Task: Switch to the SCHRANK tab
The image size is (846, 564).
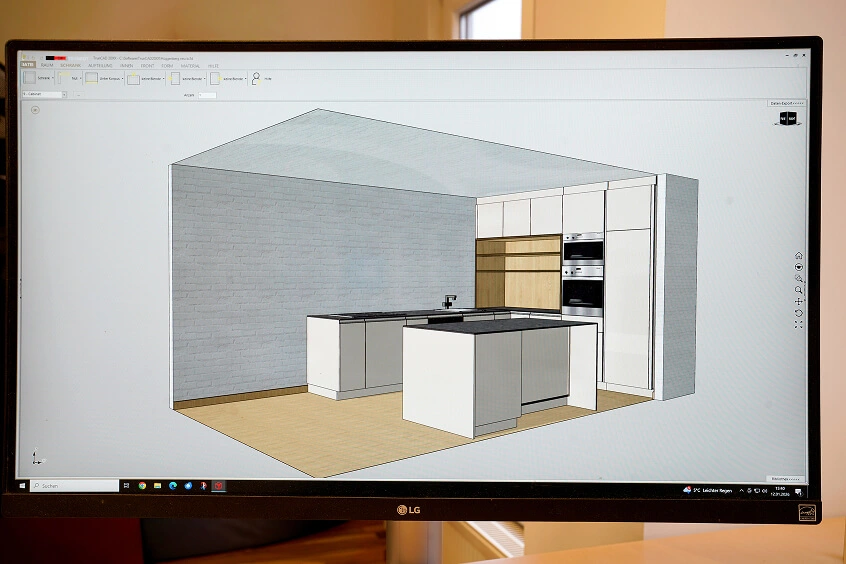Action: tap(70, 65)
